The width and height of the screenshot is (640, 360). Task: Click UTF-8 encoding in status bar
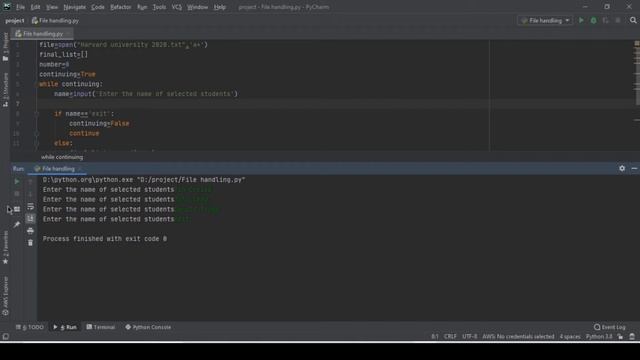(x=469, y=336)
